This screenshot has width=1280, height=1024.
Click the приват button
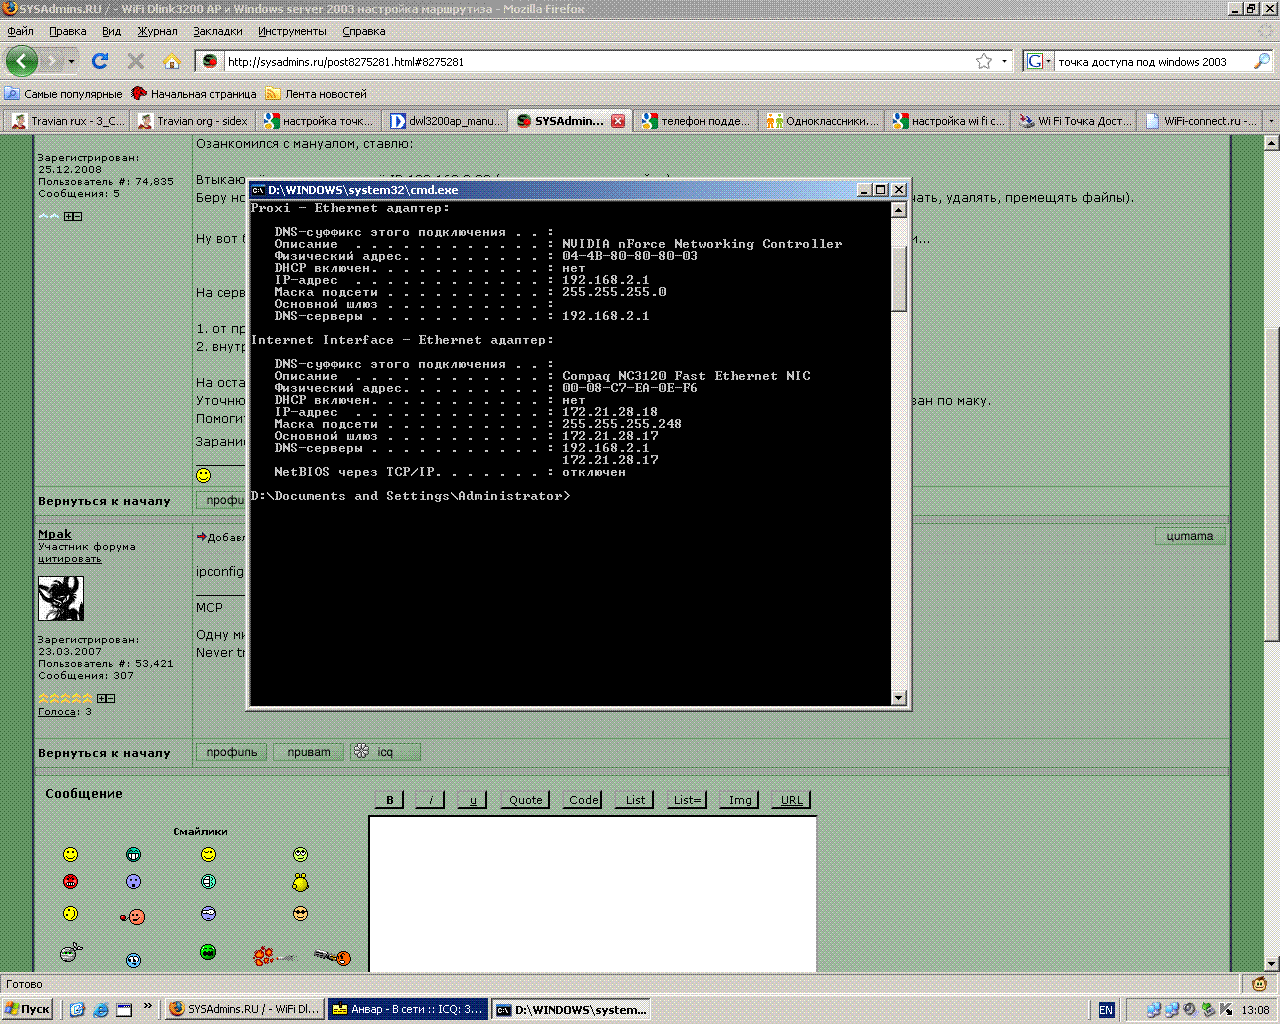click(309, 752)
